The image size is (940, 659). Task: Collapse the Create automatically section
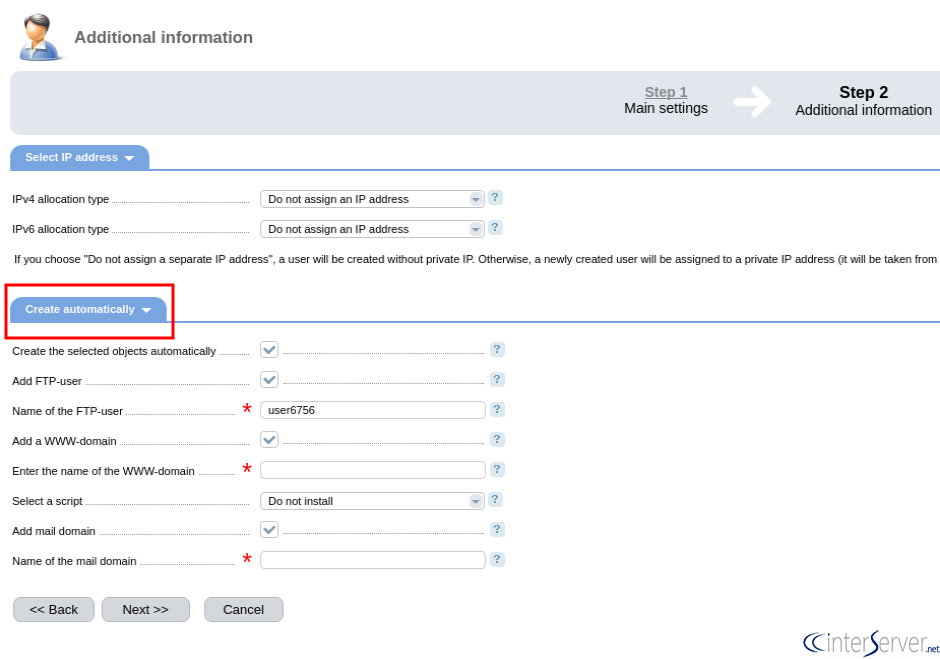pos(88,309)
